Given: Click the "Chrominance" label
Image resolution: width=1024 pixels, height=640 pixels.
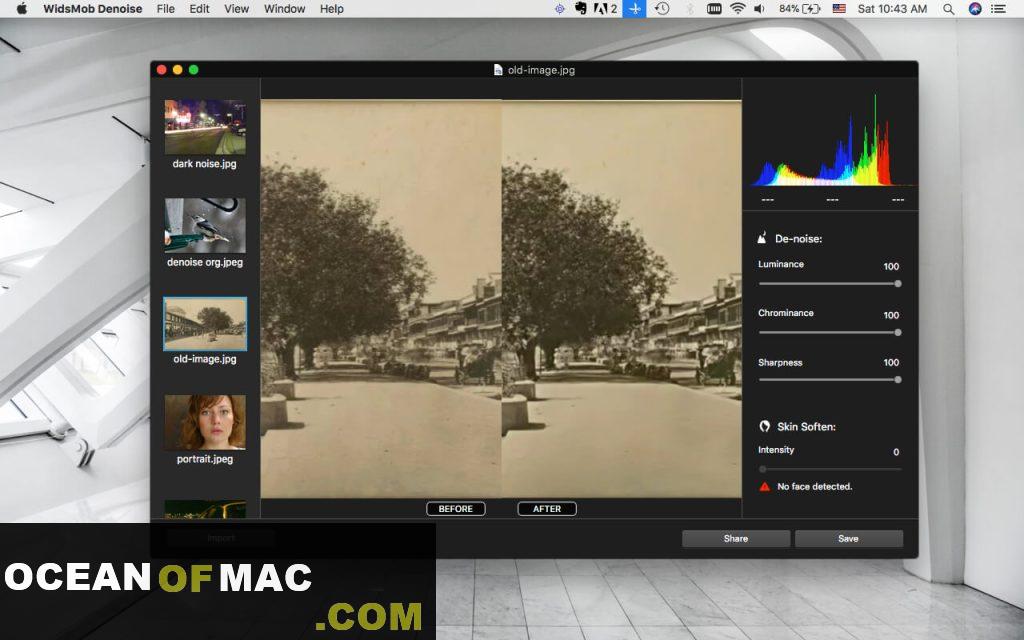Looking at the screenshot, I should pyautogui.click(x=786, y=313).
